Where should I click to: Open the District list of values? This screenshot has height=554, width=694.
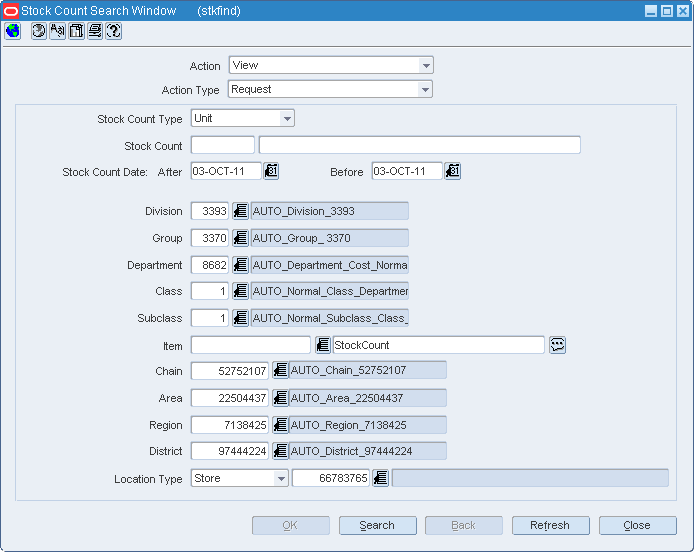[x=280, y=451]
